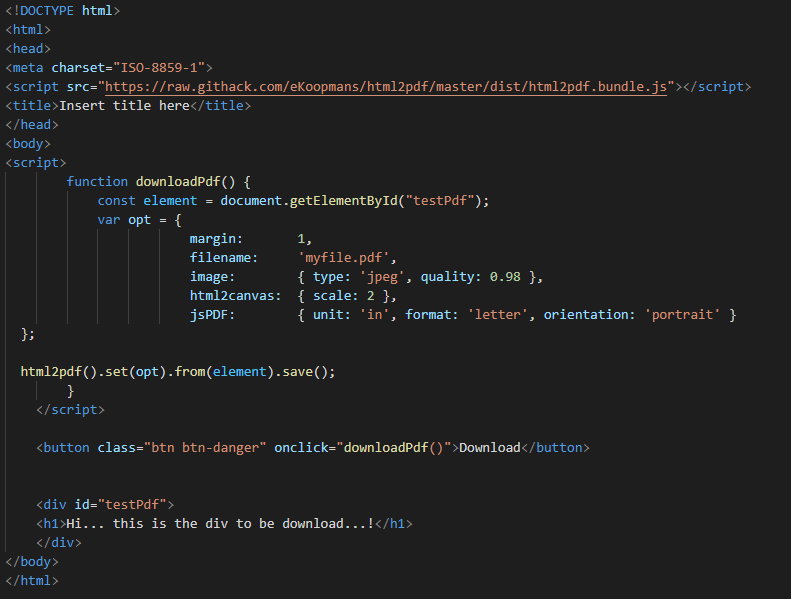Click the closing </script> tag after the function

(x=71, y=410)
